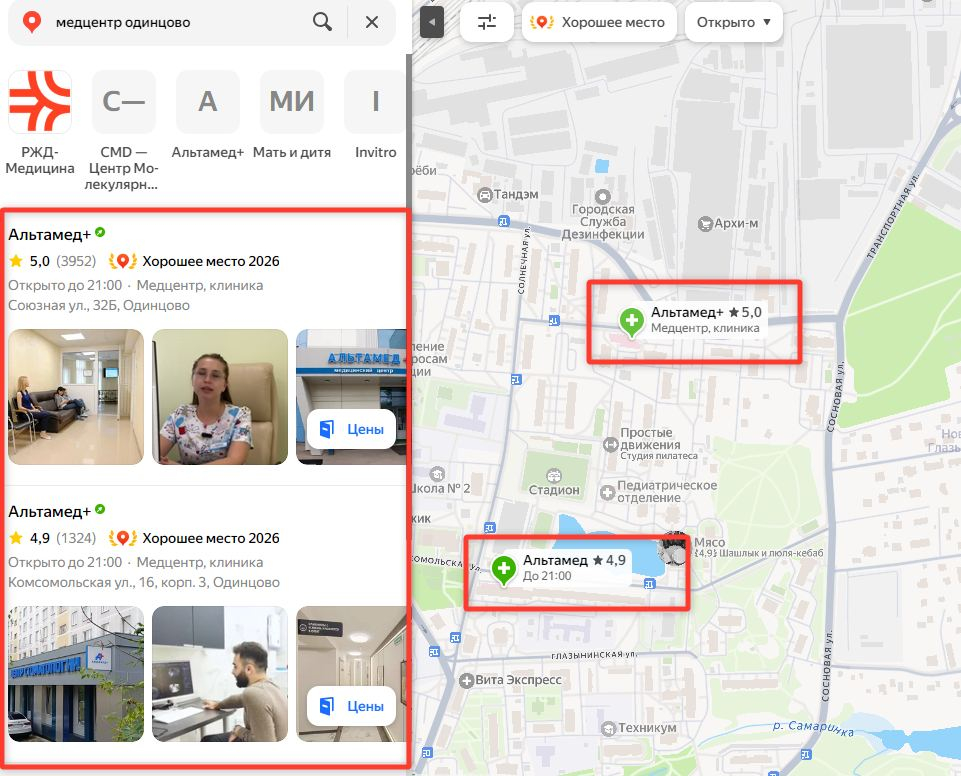
Task: Click Альтамед 4,9 green map marker
Action: coord(504,569)
